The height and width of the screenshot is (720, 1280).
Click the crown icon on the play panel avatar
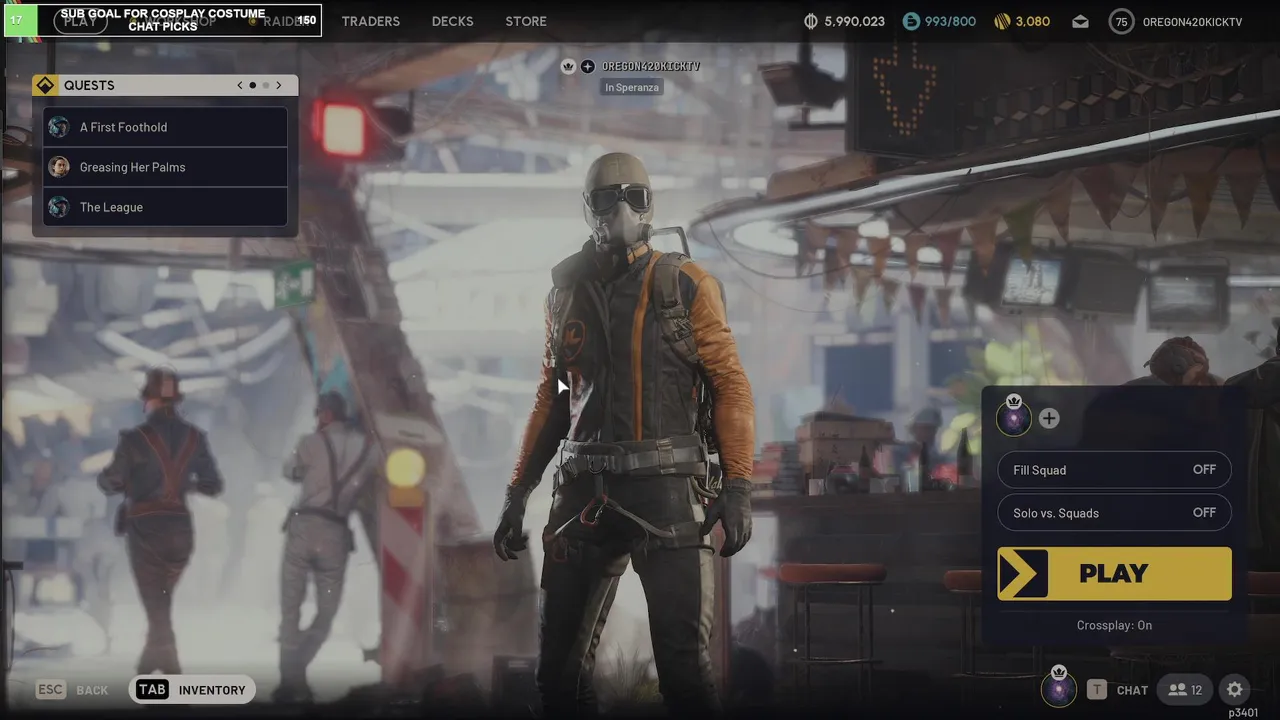(1014, 400)
